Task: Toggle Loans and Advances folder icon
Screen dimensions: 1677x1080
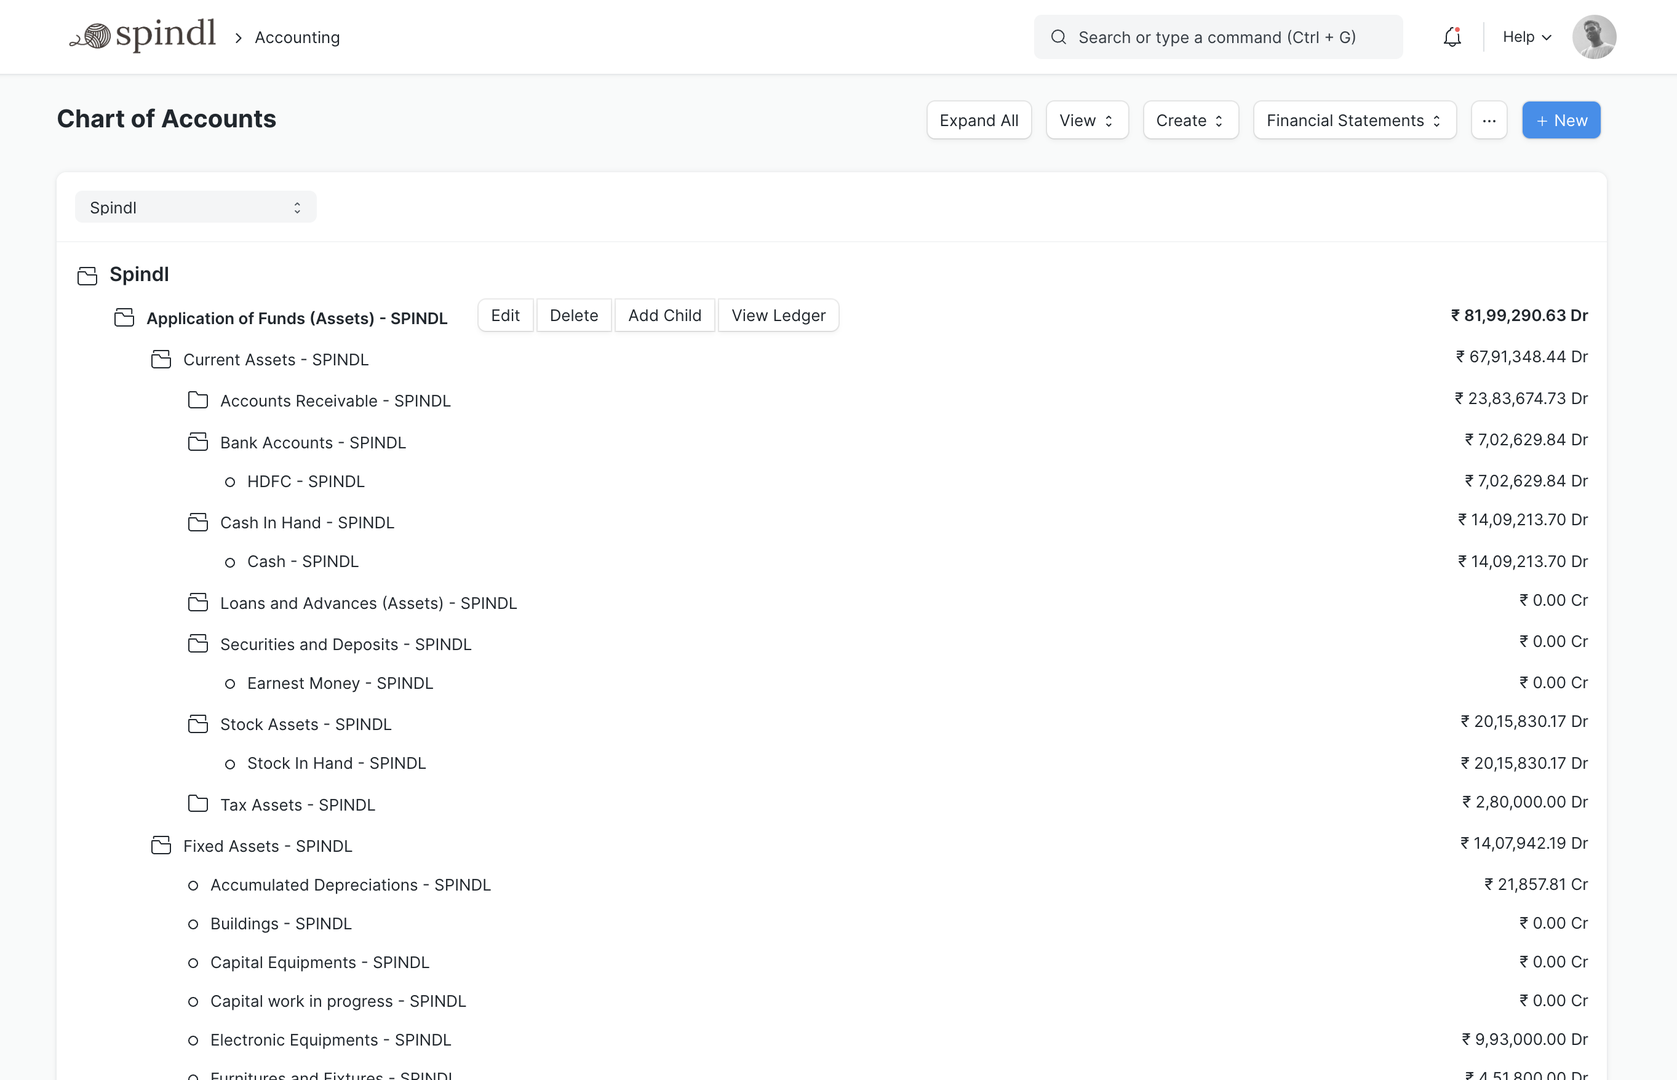Action: [198, 602]
